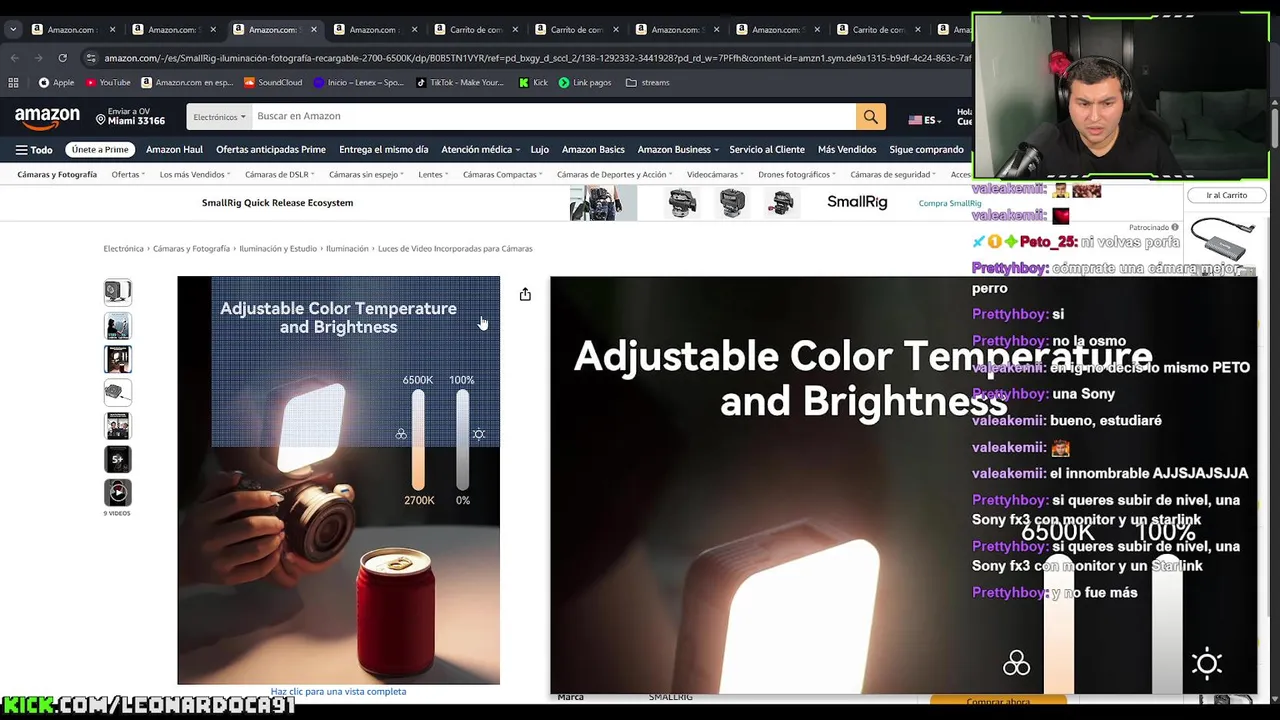Expand Los más Vendidos submenu
The image size is (1280, 720).
pos(196,174)
